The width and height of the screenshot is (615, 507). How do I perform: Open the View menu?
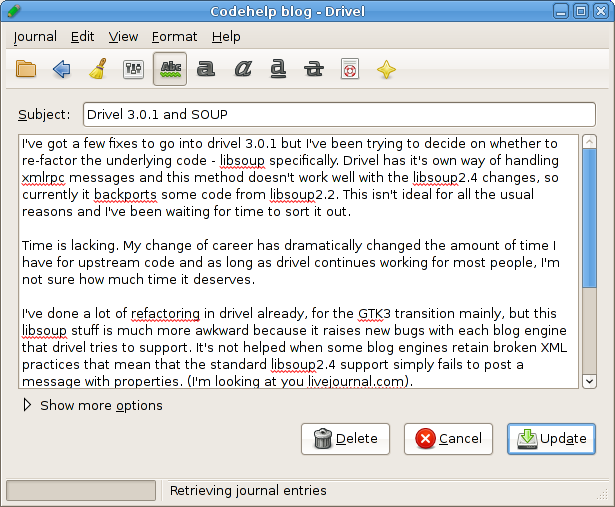pos(123,37)
